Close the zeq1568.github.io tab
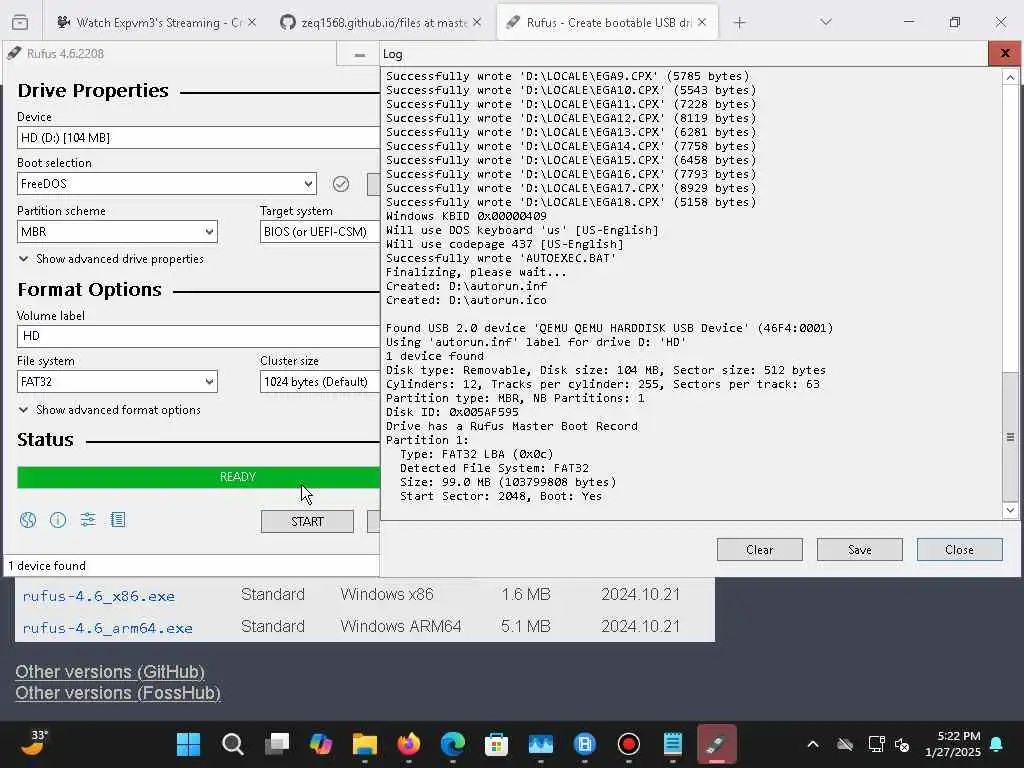This screenshot has height=768, width=1024. pyautogui.click(x=477, y=22)
